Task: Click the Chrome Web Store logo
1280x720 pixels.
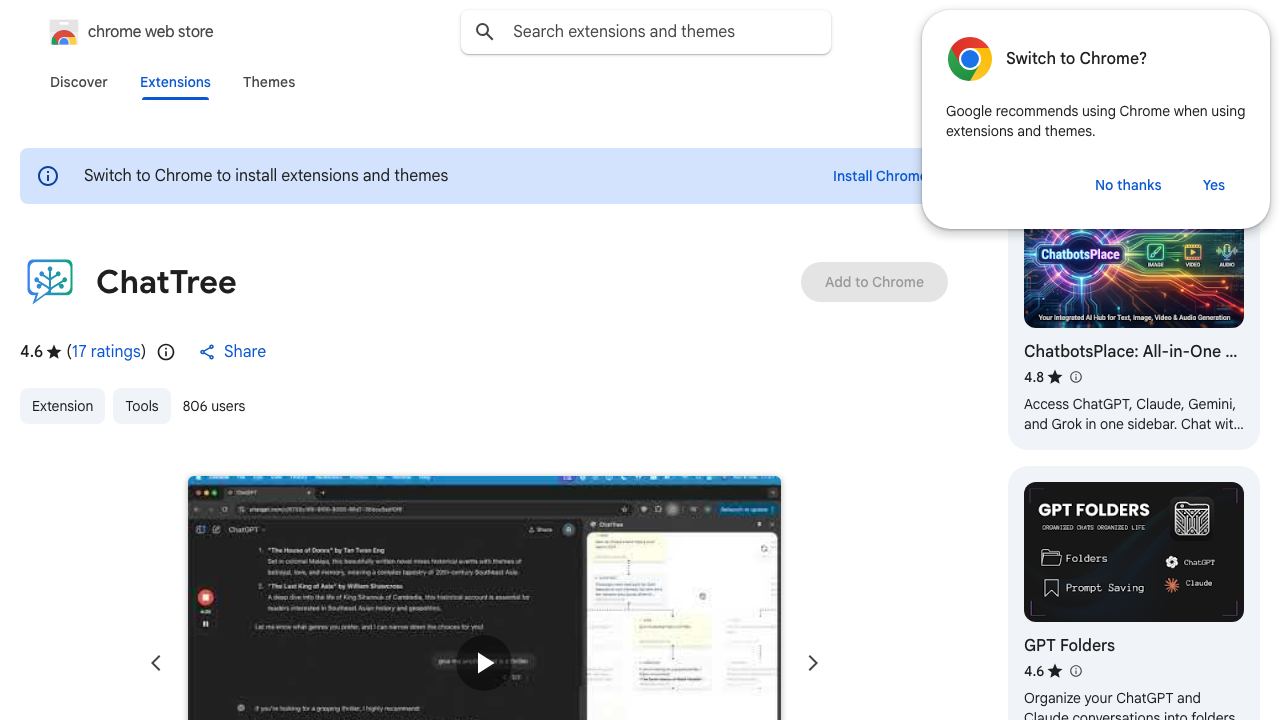Action: click(64, 32)
